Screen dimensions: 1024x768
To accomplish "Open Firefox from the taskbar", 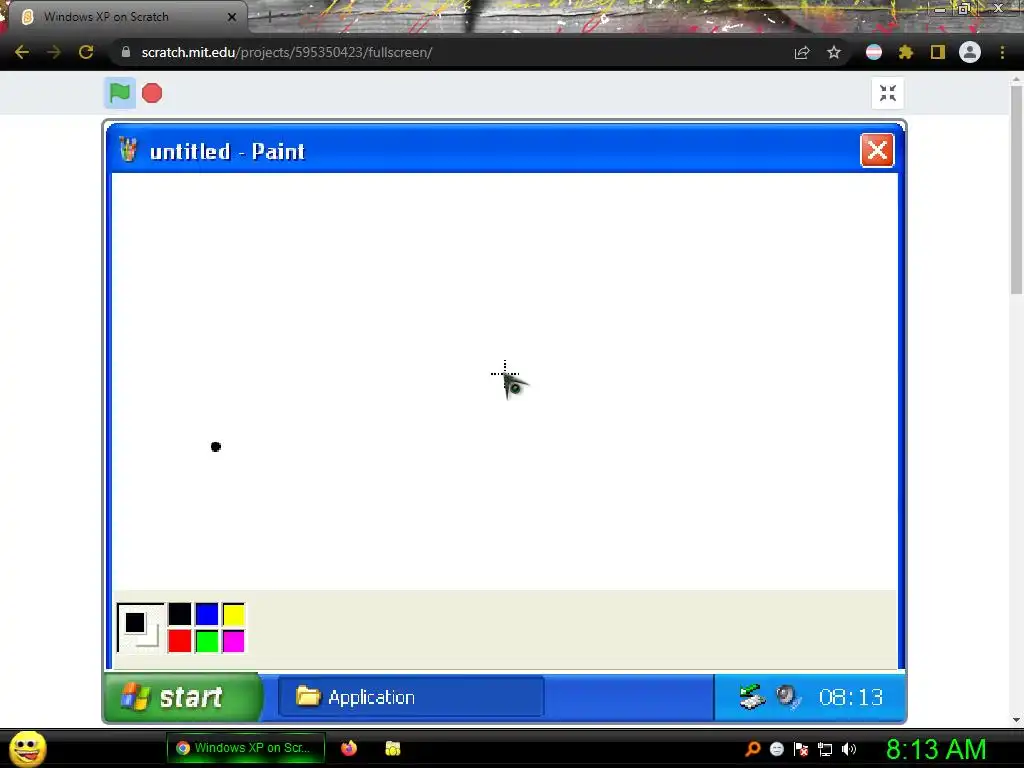I will point(349,748).
